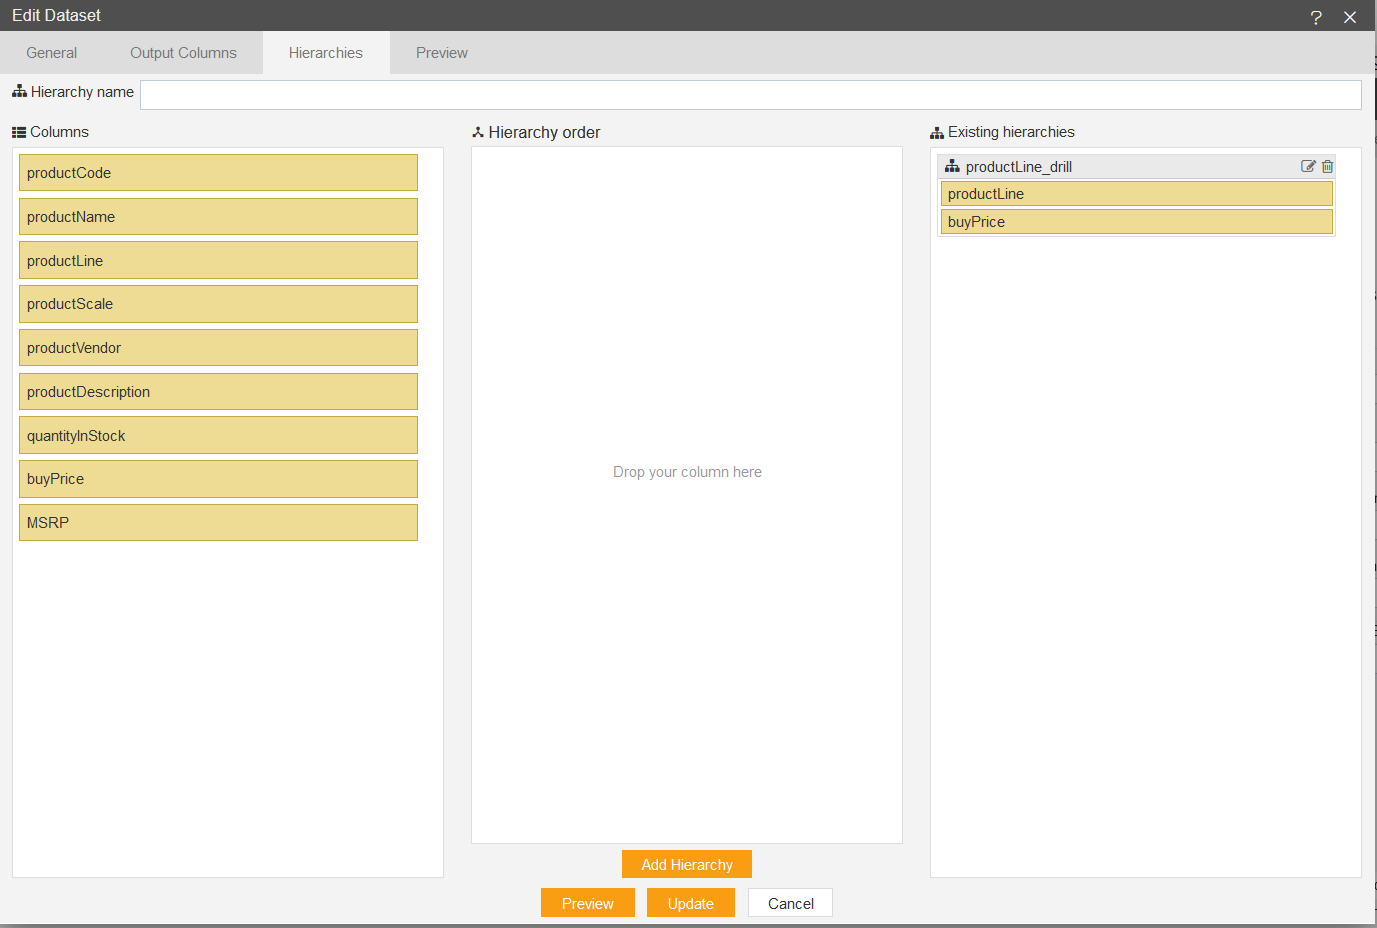Select productLine in the Columns list
1377x928 pixels.
tap(218, 260)
